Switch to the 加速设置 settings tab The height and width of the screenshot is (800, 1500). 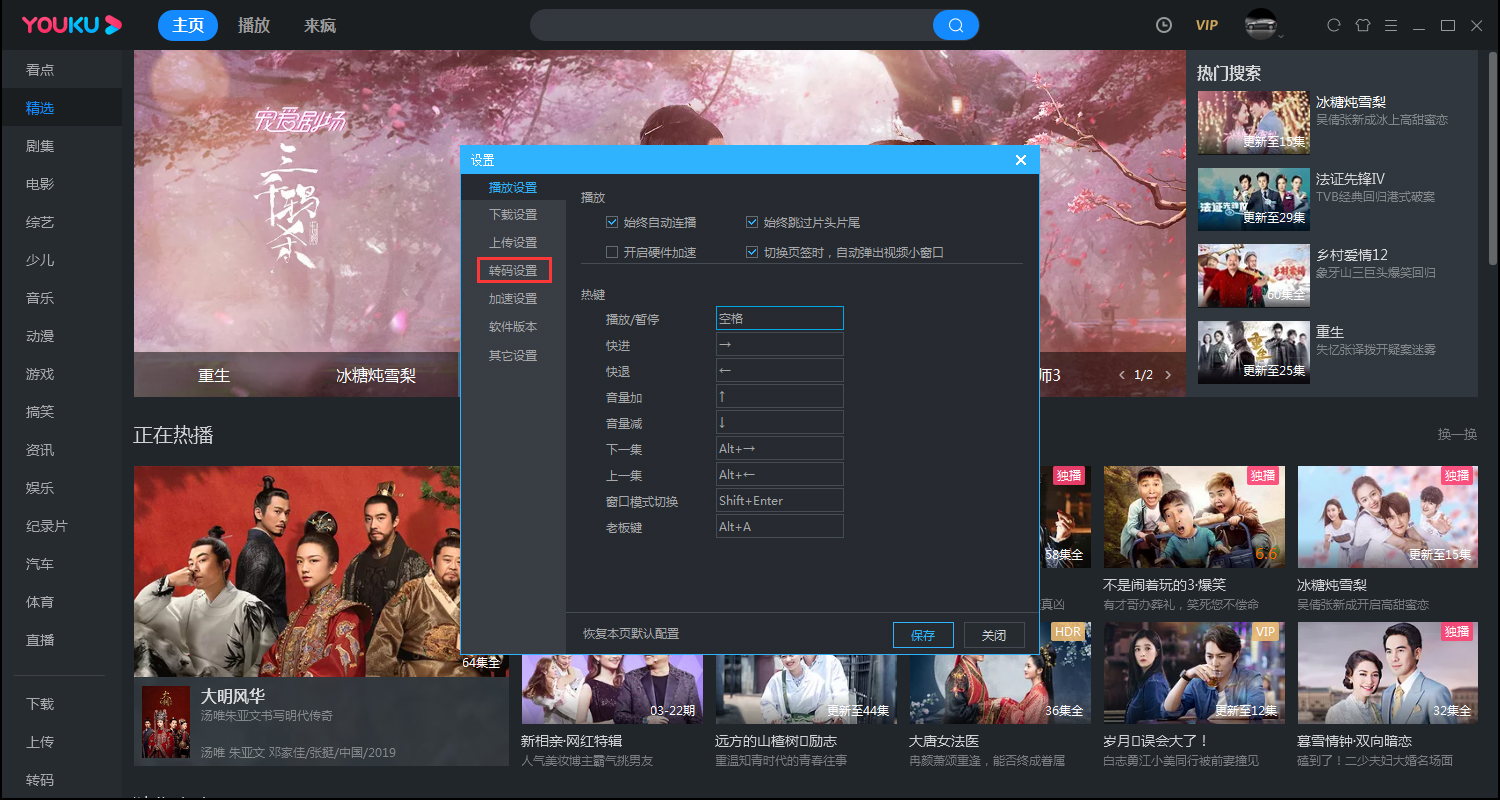click(513, 297)
